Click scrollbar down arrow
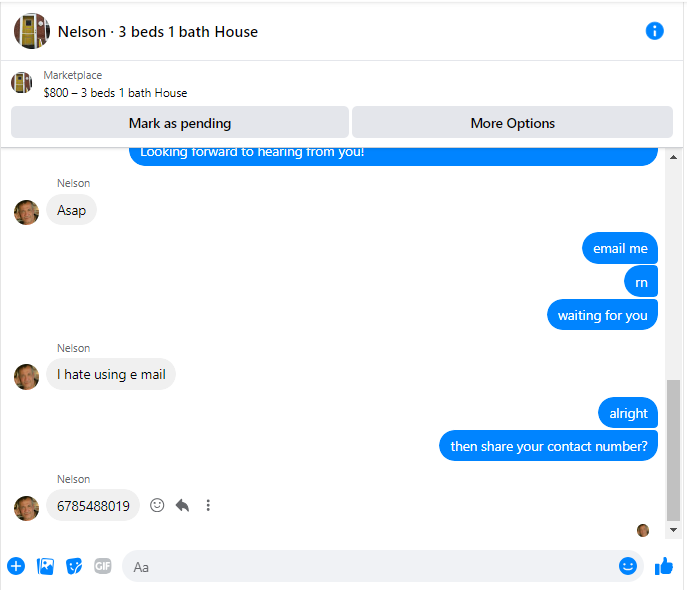 [x=673, y=530]
